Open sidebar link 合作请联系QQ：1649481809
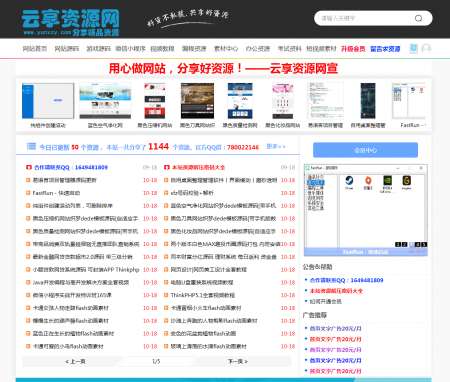 pos(346,280)
